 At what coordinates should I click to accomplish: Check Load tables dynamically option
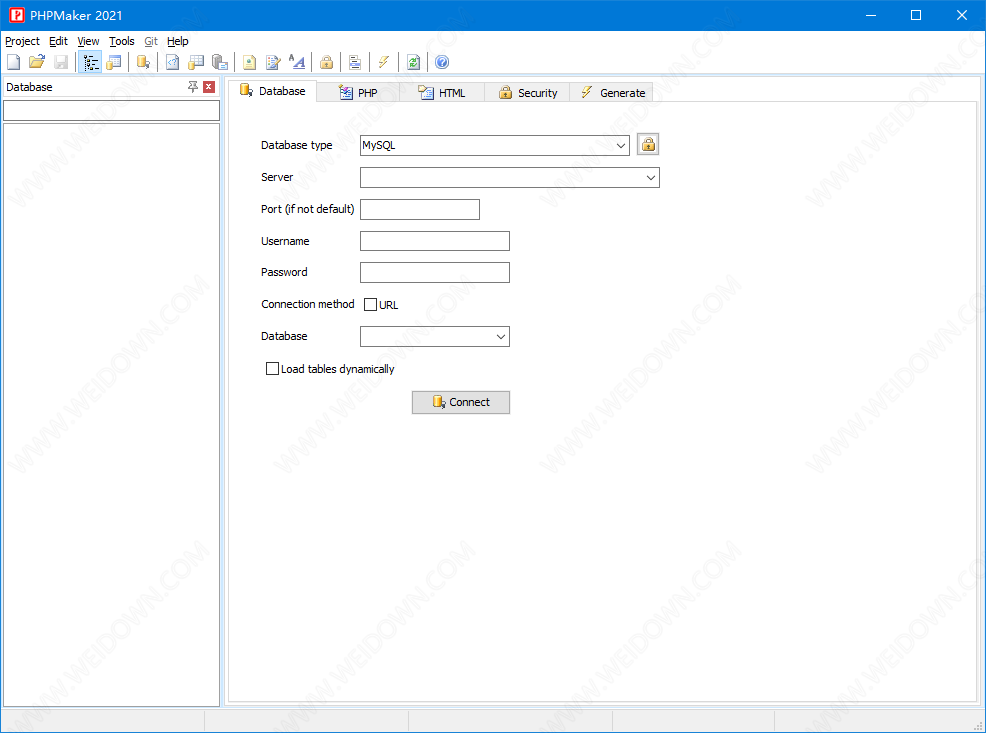click(272, 369)
